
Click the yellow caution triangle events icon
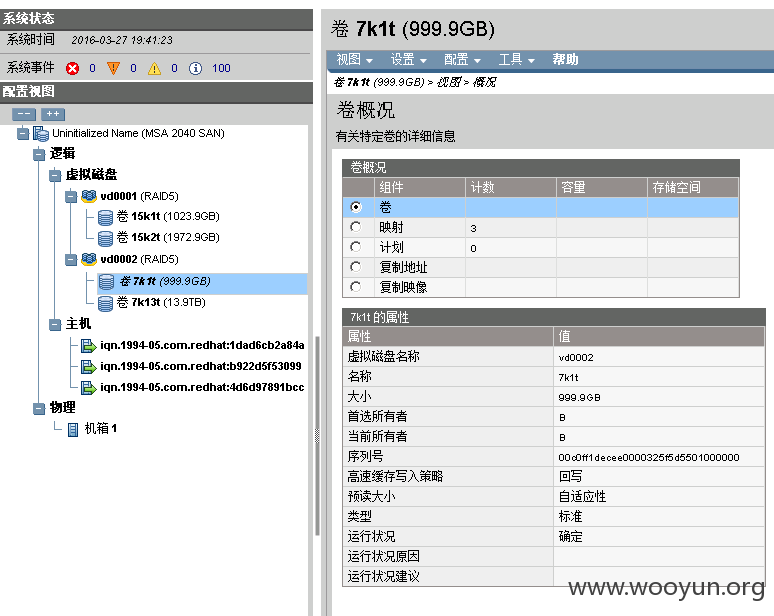point(155,68)
